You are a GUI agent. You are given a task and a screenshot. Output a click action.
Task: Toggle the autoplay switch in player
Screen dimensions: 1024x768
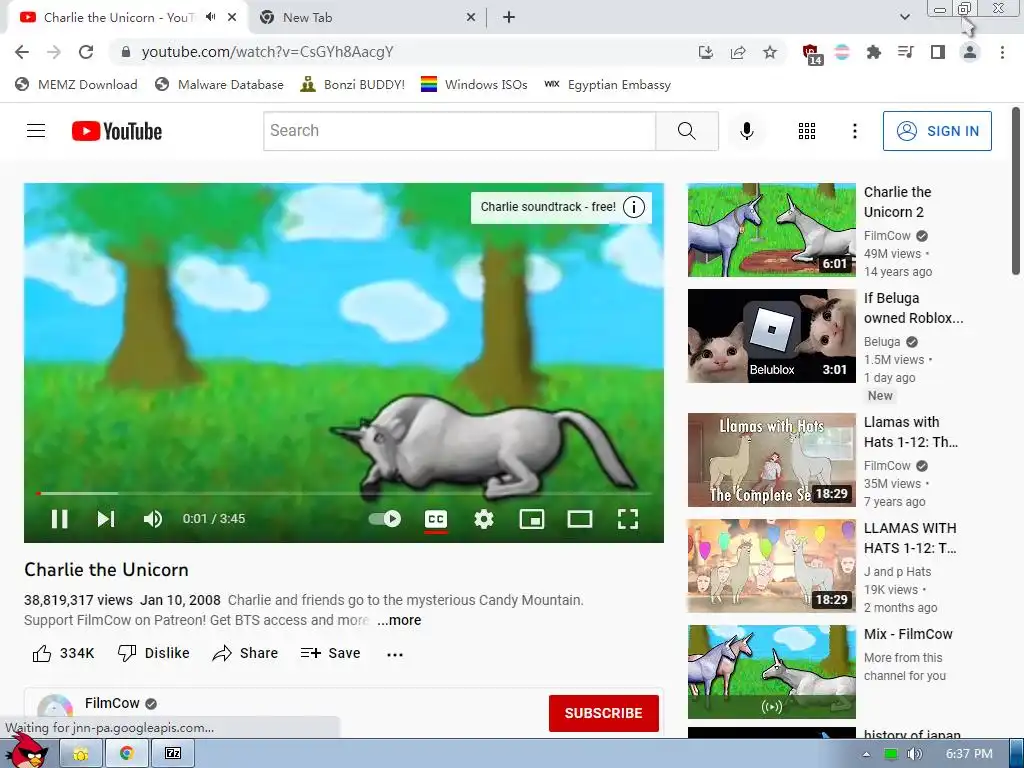[385, 519]
